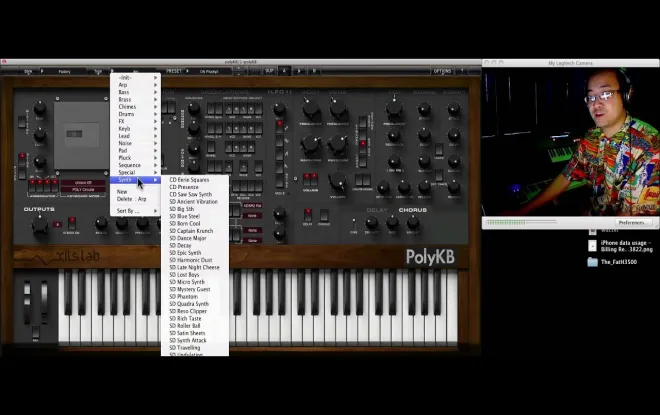Expand the Pad category submenu
This screenshot has height=415, width=660.
pyautogui.click(x=135, y=151)
